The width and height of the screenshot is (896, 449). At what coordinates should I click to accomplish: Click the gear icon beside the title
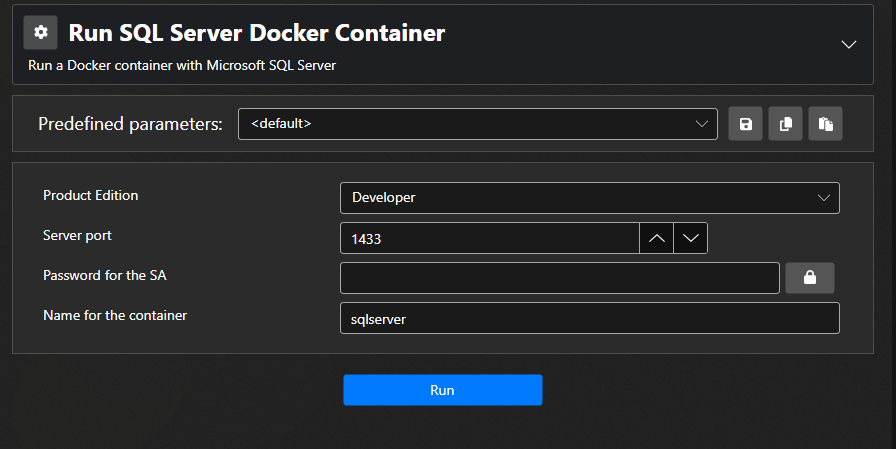click(40, 33)
